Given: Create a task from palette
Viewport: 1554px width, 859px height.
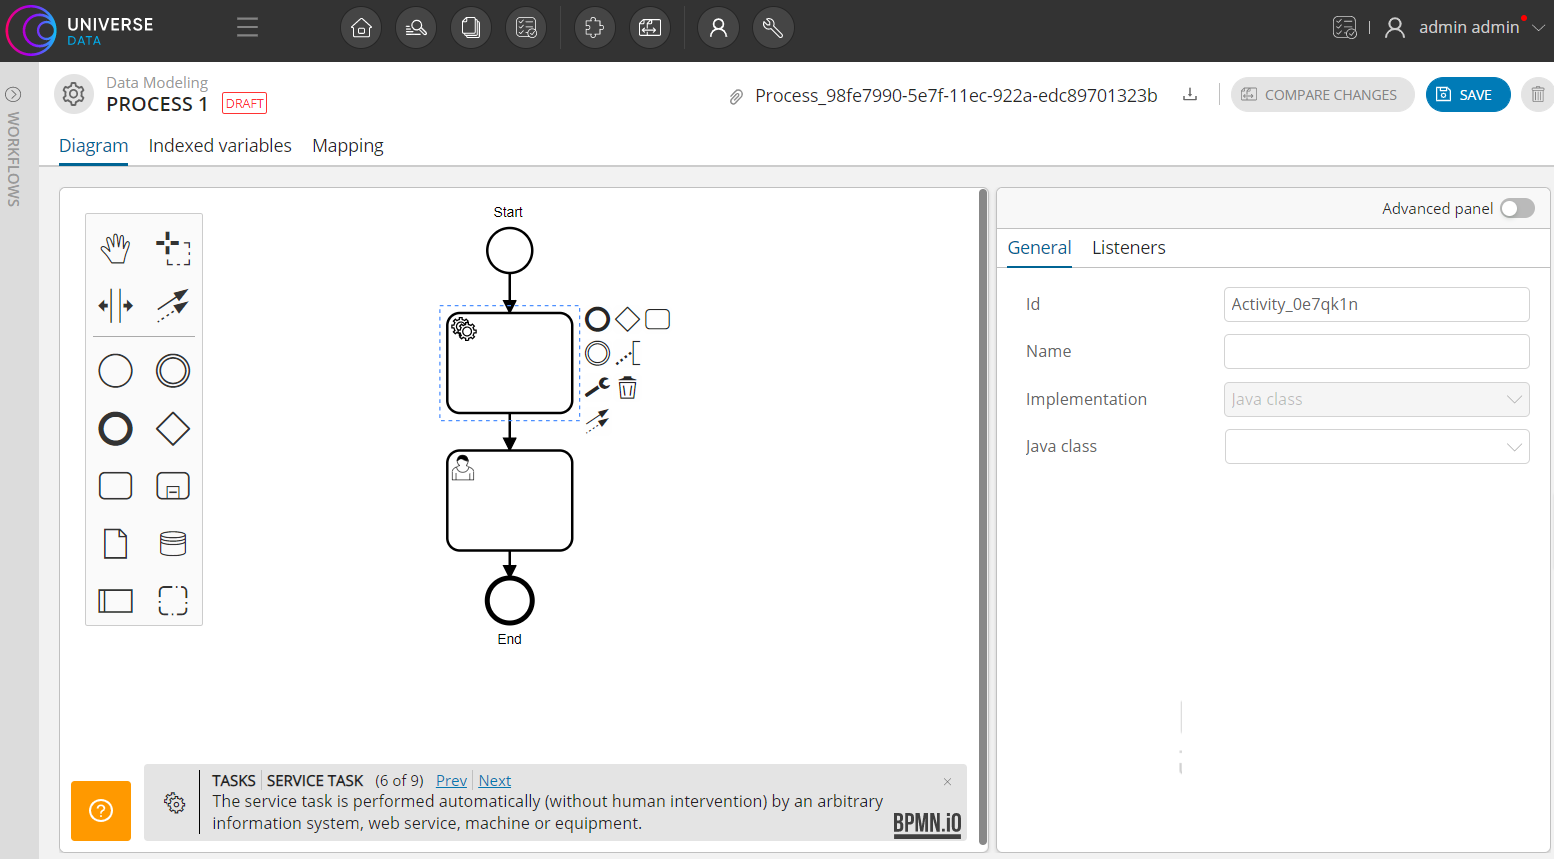Looking at the screenshot, I should (115, 486).
